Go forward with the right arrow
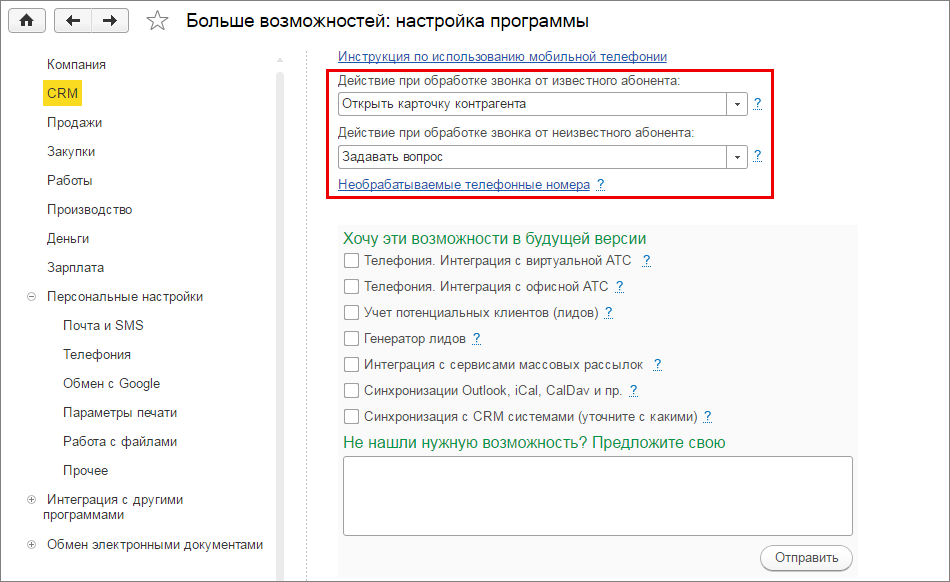Screen dimensions: 950x582 point(110,20)
